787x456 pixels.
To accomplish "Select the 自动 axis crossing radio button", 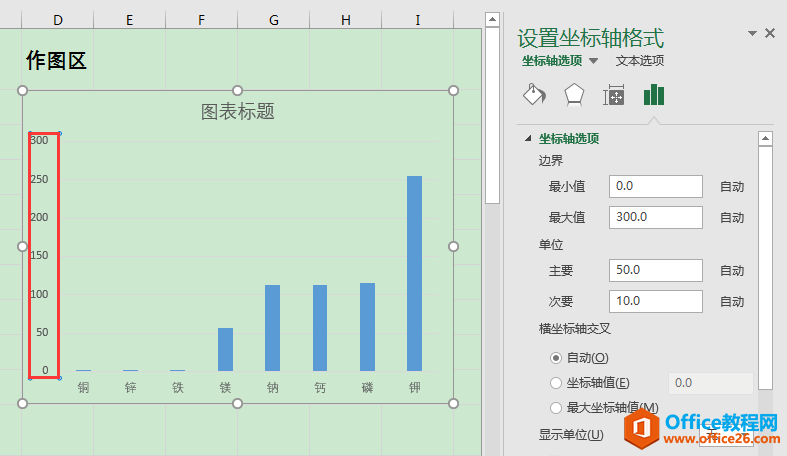I will pyautogui.click(x=556, y=357).
